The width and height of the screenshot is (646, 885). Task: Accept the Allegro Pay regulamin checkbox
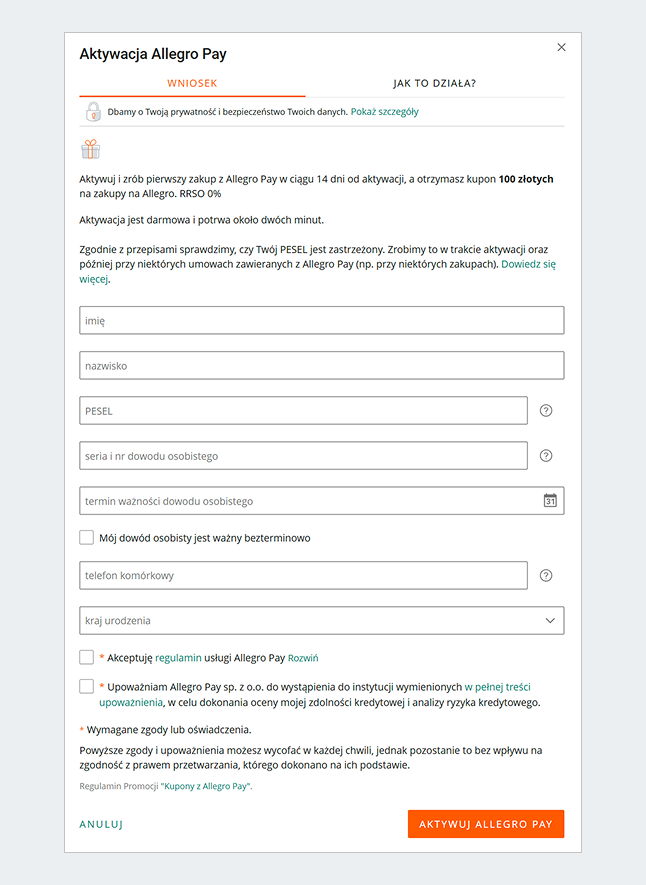point(87,658)
